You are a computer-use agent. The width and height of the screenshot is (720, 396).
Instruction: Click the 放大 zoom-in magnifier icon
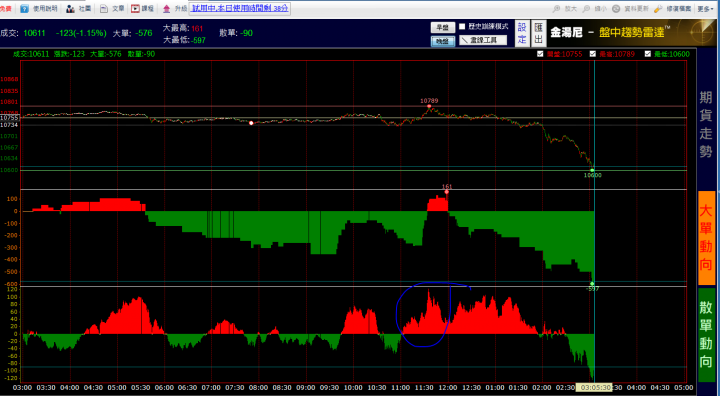point(557,8)
